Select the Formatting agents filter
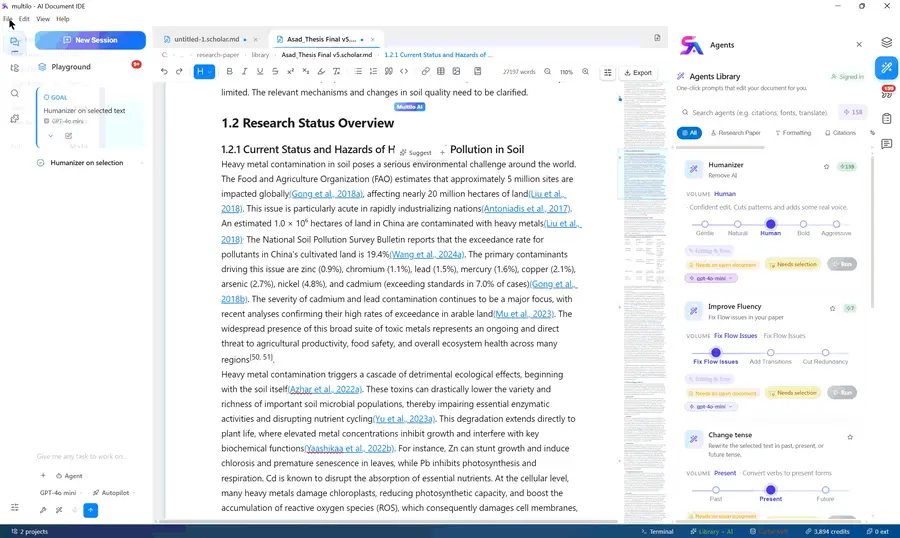Image resolution: width=900 pixels, height=538 pixels. click(793, 133)
